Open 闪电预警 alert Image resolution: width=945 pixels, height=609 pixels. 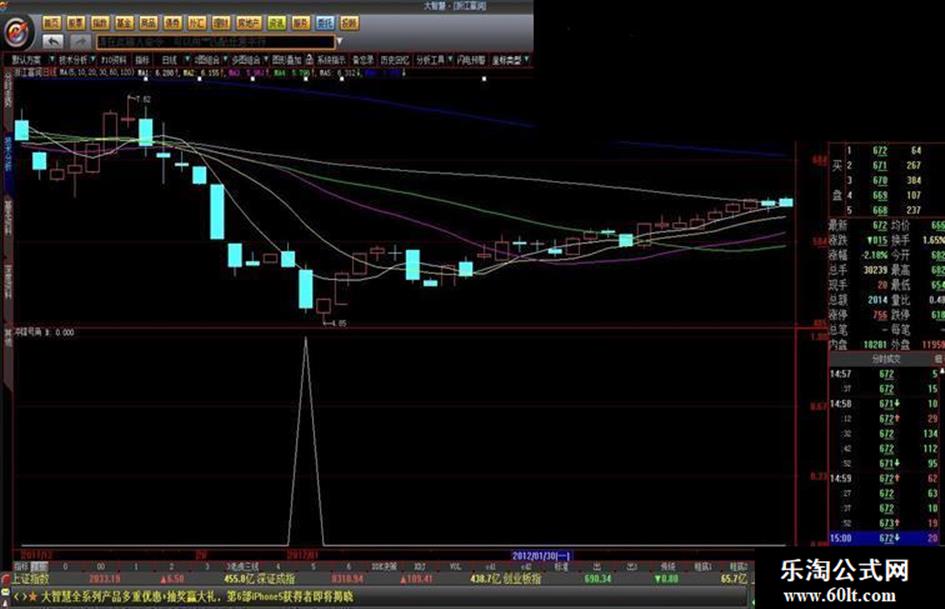click(471, 60)
